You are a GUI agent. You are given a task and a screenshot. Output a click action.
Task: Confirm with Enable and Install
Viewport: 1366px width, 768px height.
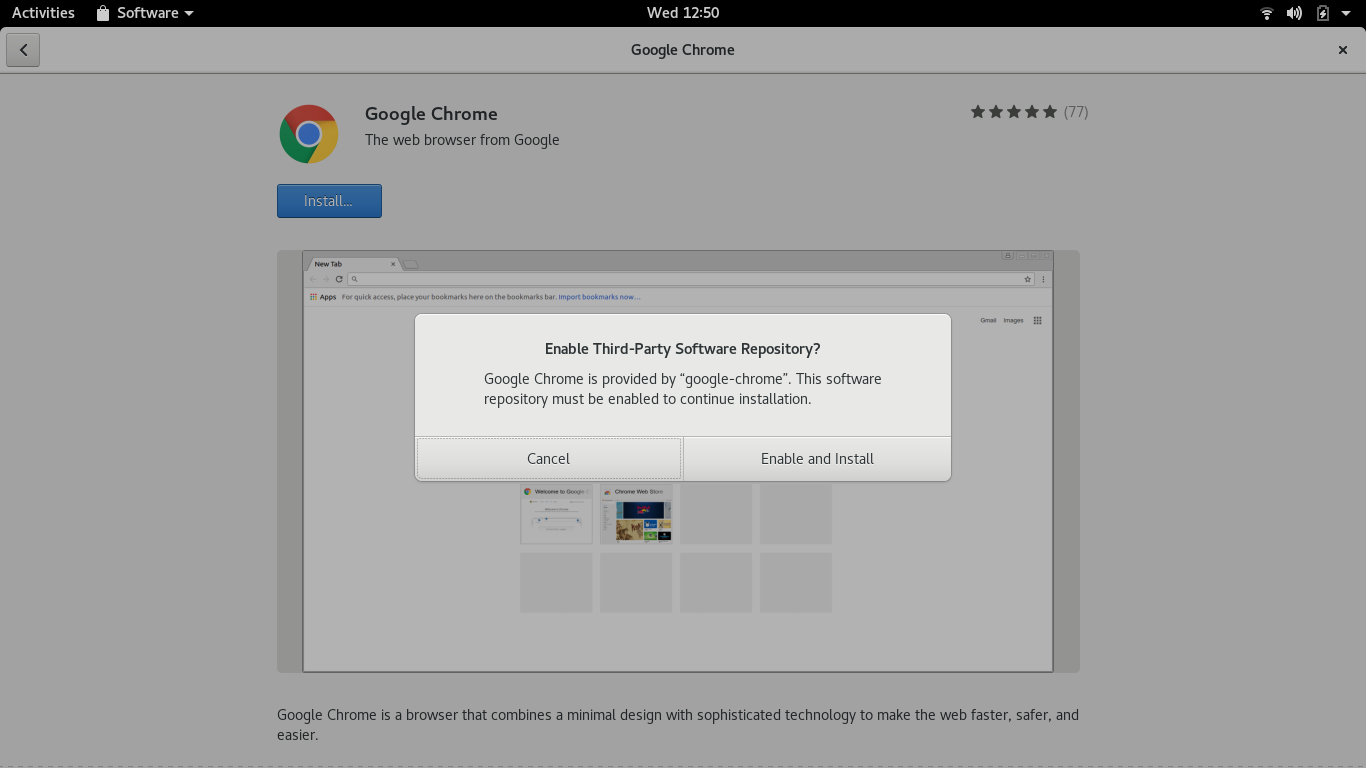pos(817,458)
